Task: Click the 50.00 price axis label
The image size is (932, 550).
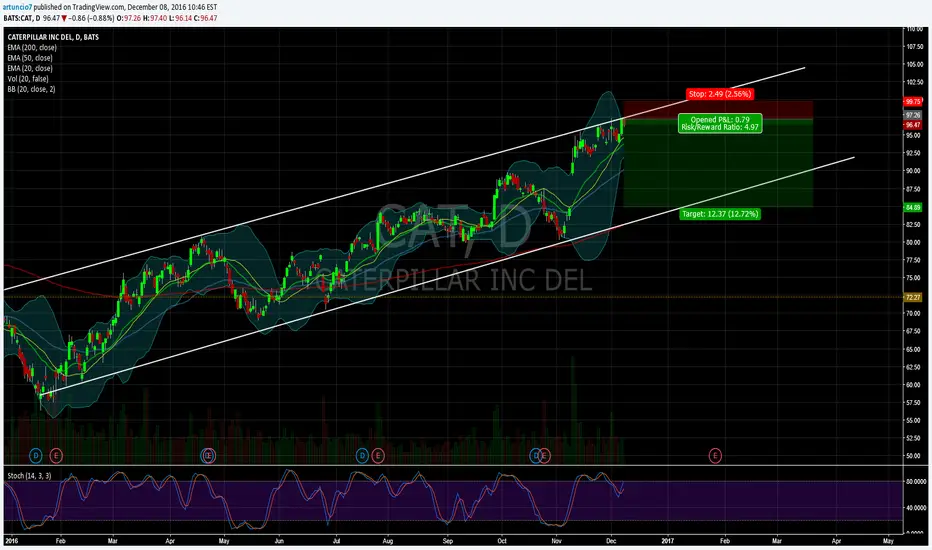Action: coord(913,456)
